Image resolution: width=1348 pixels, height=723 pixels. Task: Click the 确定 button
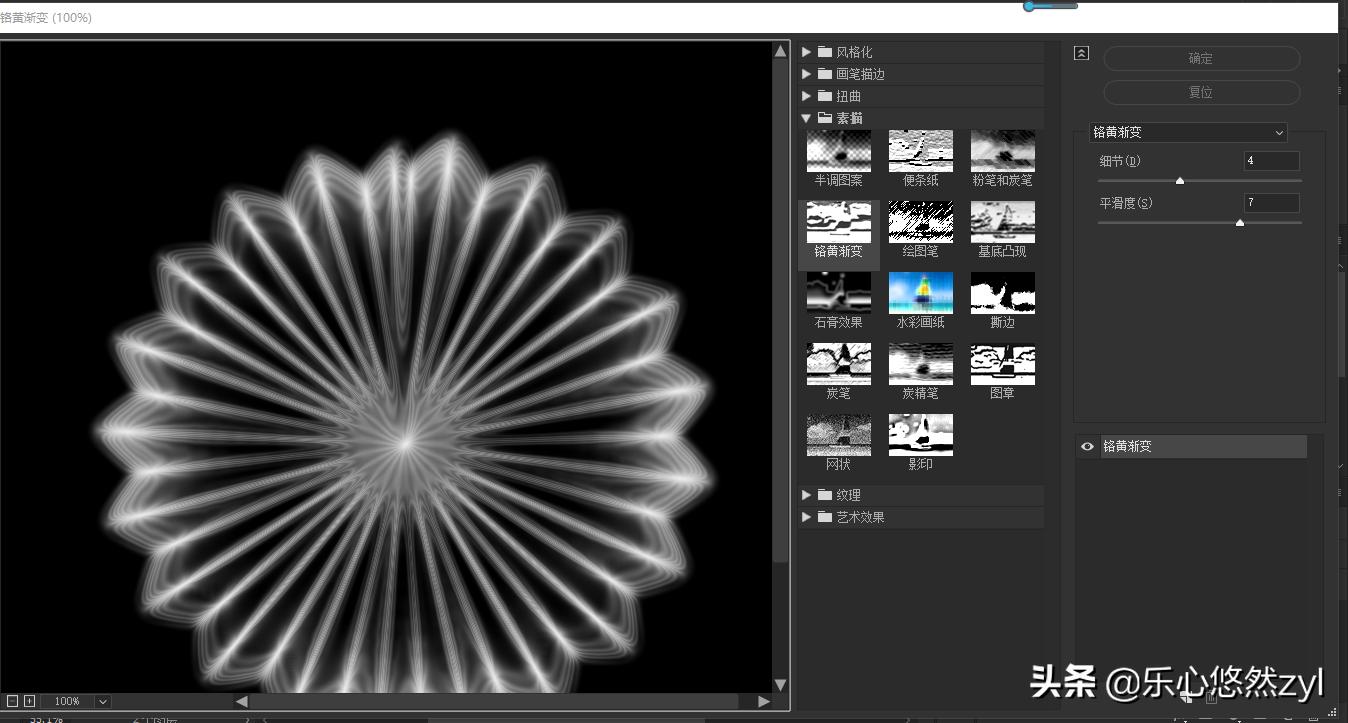click(1201, 59)
